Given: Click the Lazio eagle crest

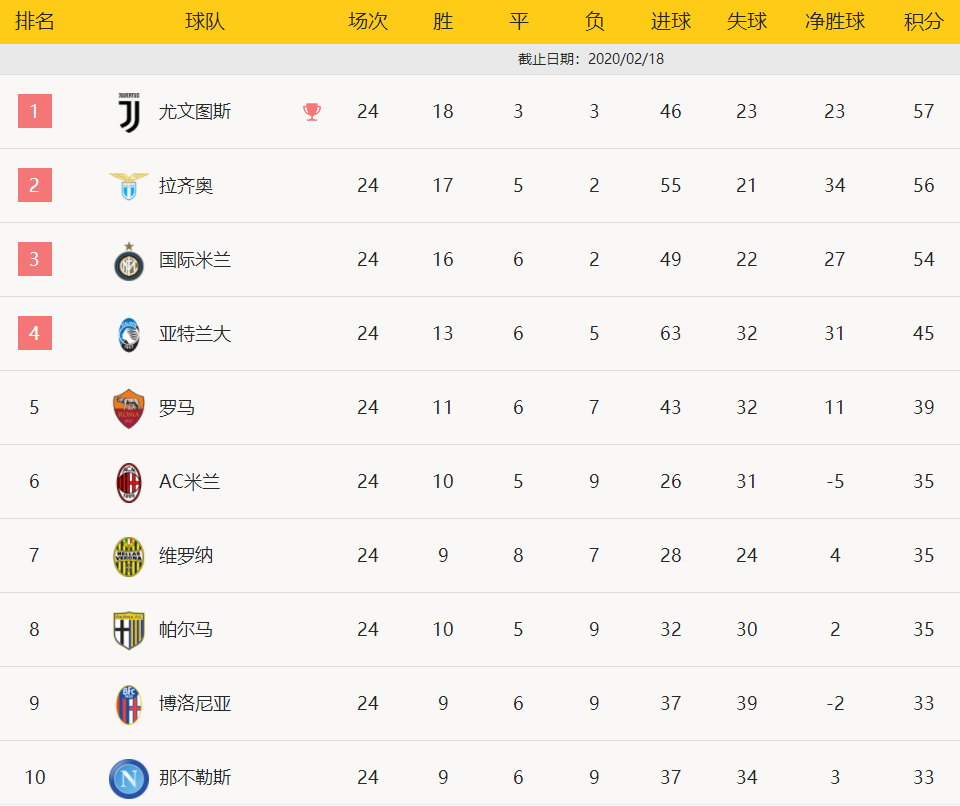Looking at the screenshot, I should point(129,186).
